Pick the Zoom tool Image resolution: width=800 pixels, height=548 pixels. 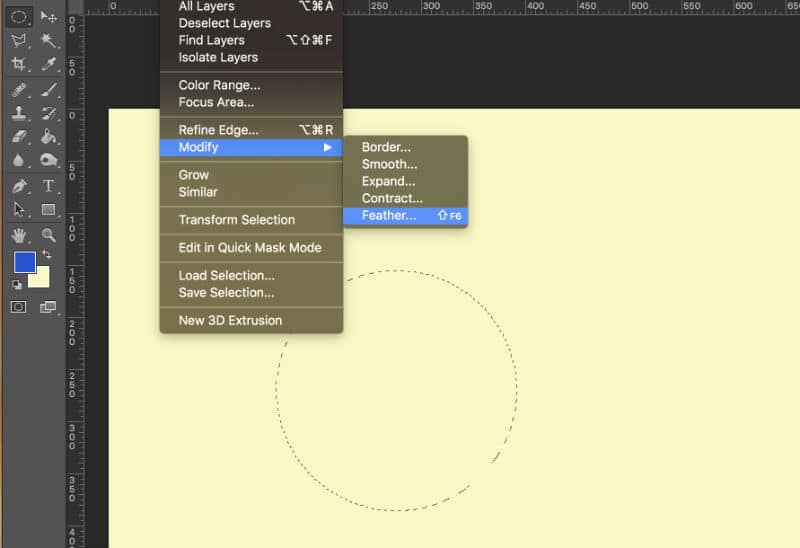(48, 235)
